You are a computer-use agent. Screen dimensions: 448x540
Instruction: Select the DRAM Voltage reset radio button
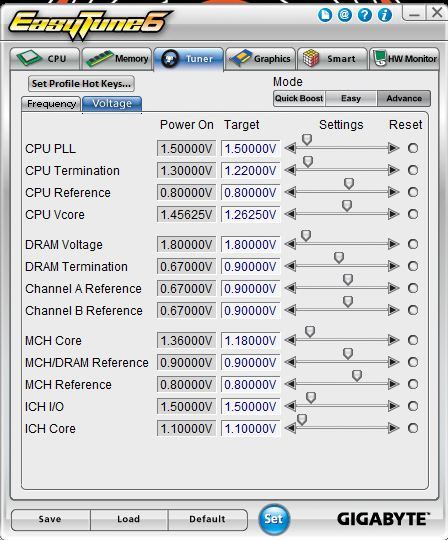click(413, 244)
